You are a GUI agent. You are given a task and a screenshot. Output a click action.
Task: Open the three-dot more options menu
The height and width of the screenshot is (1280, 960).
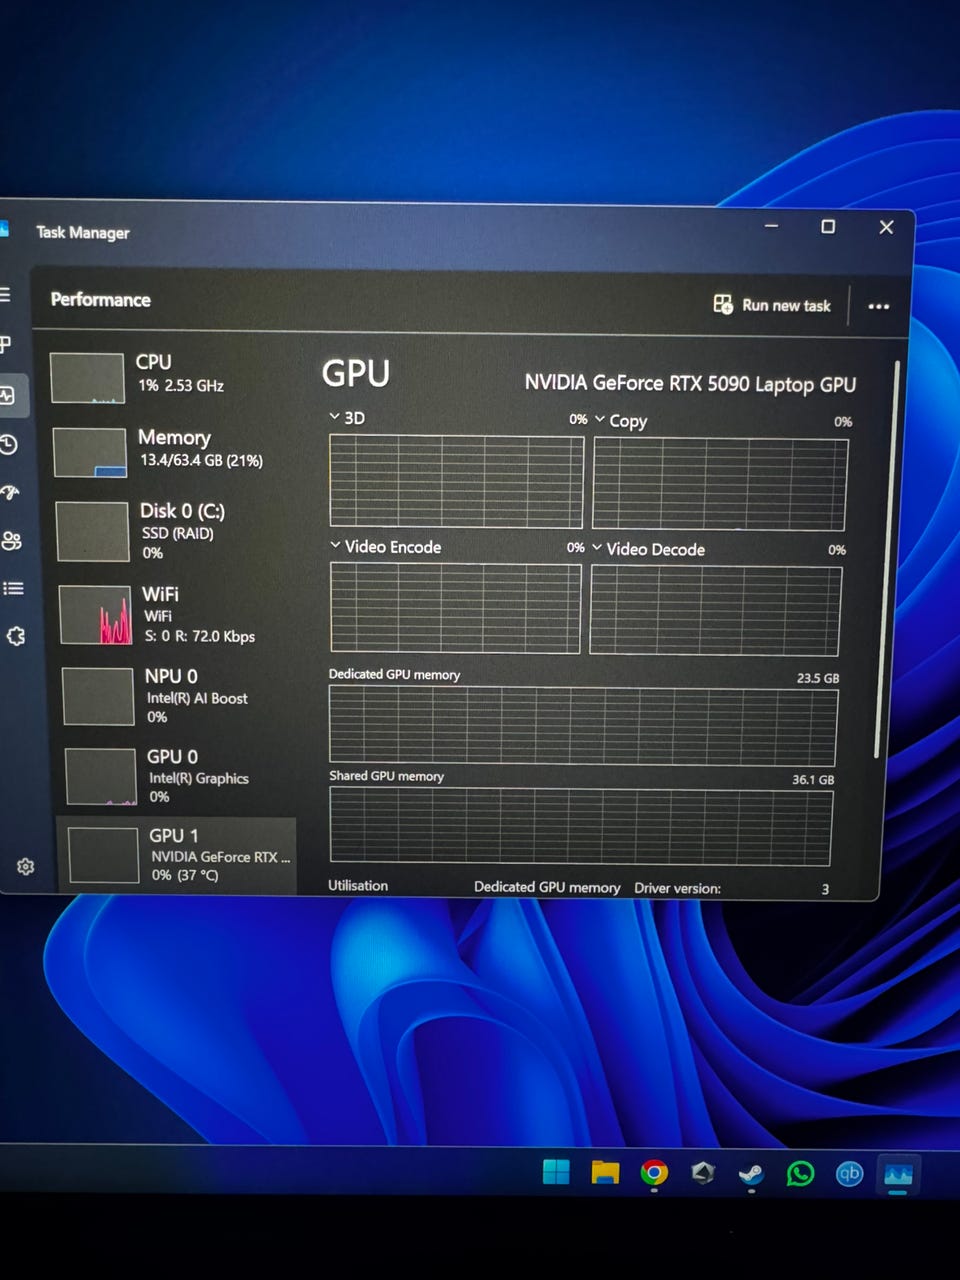tap(878, 307)
